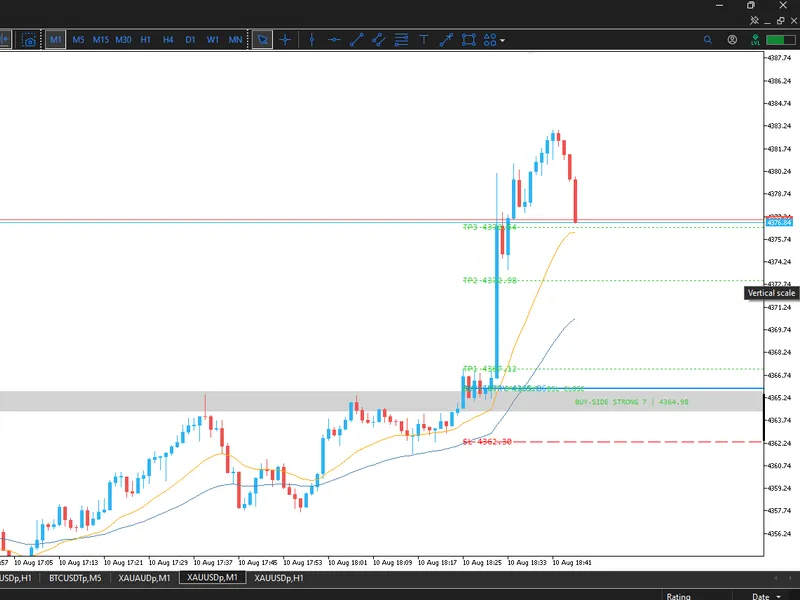
Task: Click the Rating column header
Action: 679,596
